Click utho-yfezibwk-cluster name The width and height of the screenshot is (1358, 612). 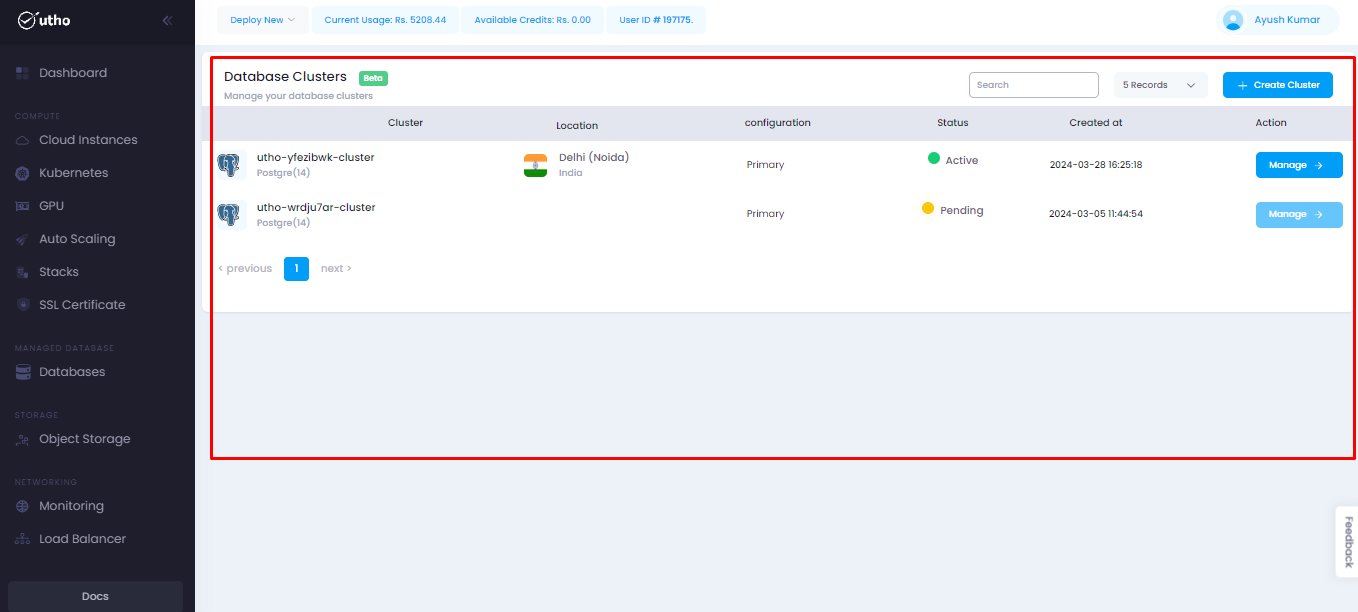coord(315,157)
